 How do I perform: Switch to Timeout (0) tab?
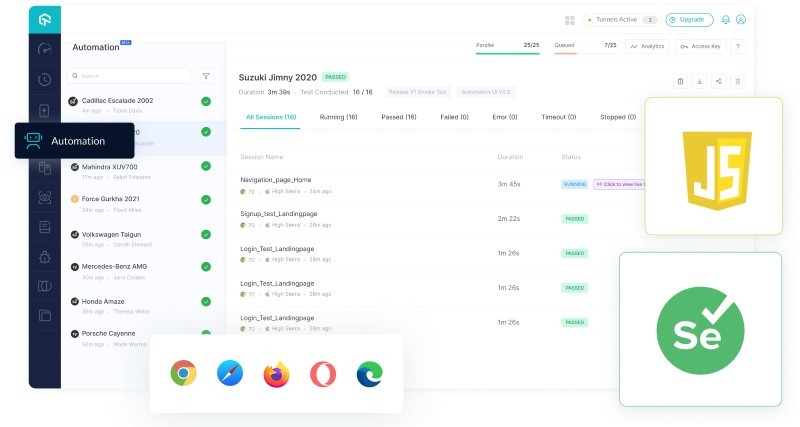[x=559, y=117]
